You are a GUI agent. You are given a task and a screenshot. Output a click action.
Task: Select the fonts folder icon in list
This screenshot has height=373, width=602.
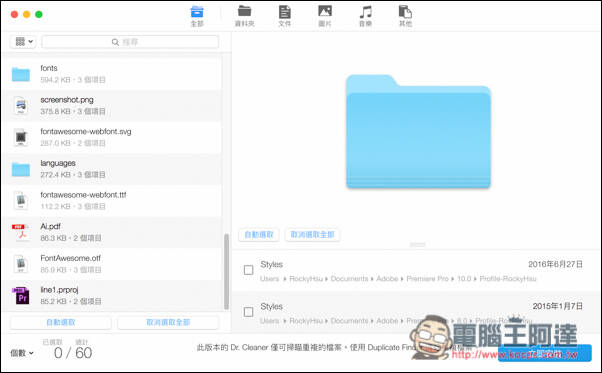tap(21, 74)
